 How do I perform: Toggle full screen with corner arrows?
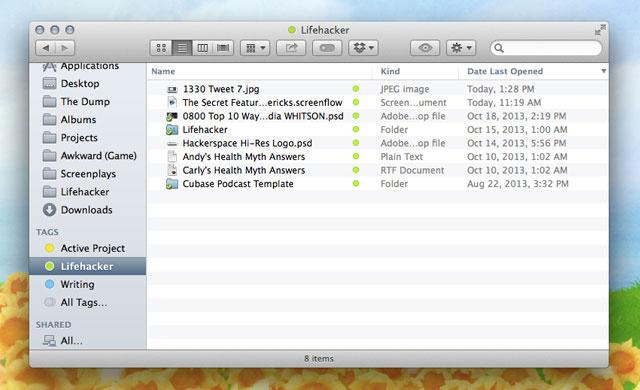tap(600, 30)
